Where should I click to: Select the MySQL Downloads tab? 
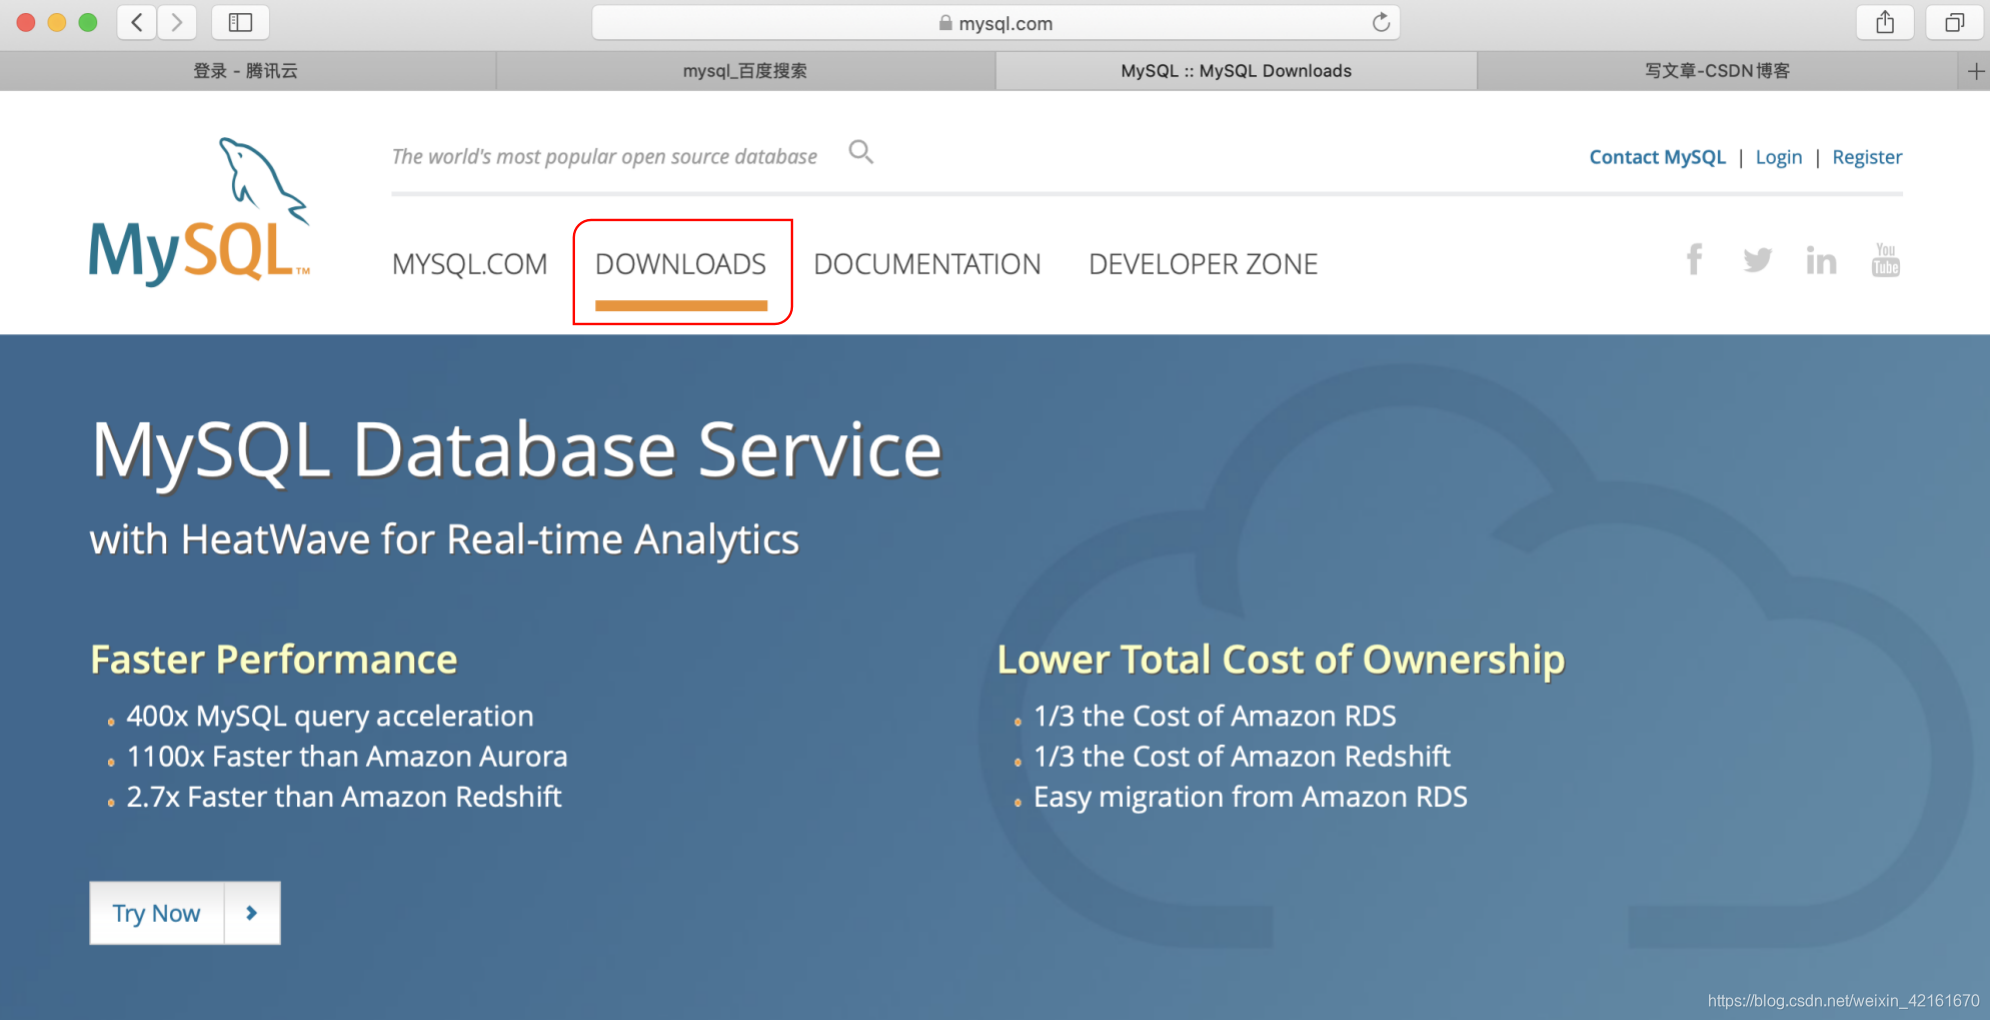coord(1236,71)
